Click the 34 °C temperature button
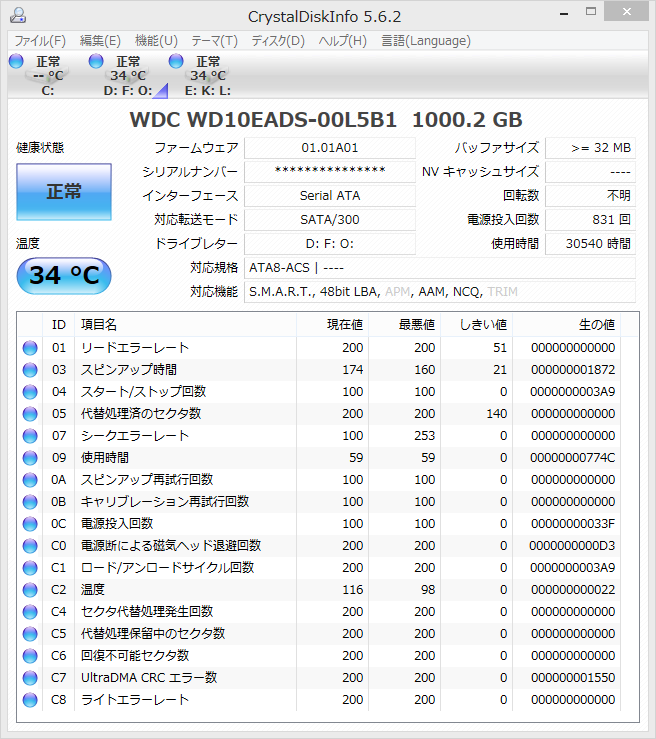Viewport: 656px width, 739px height. tap(64, 276)
